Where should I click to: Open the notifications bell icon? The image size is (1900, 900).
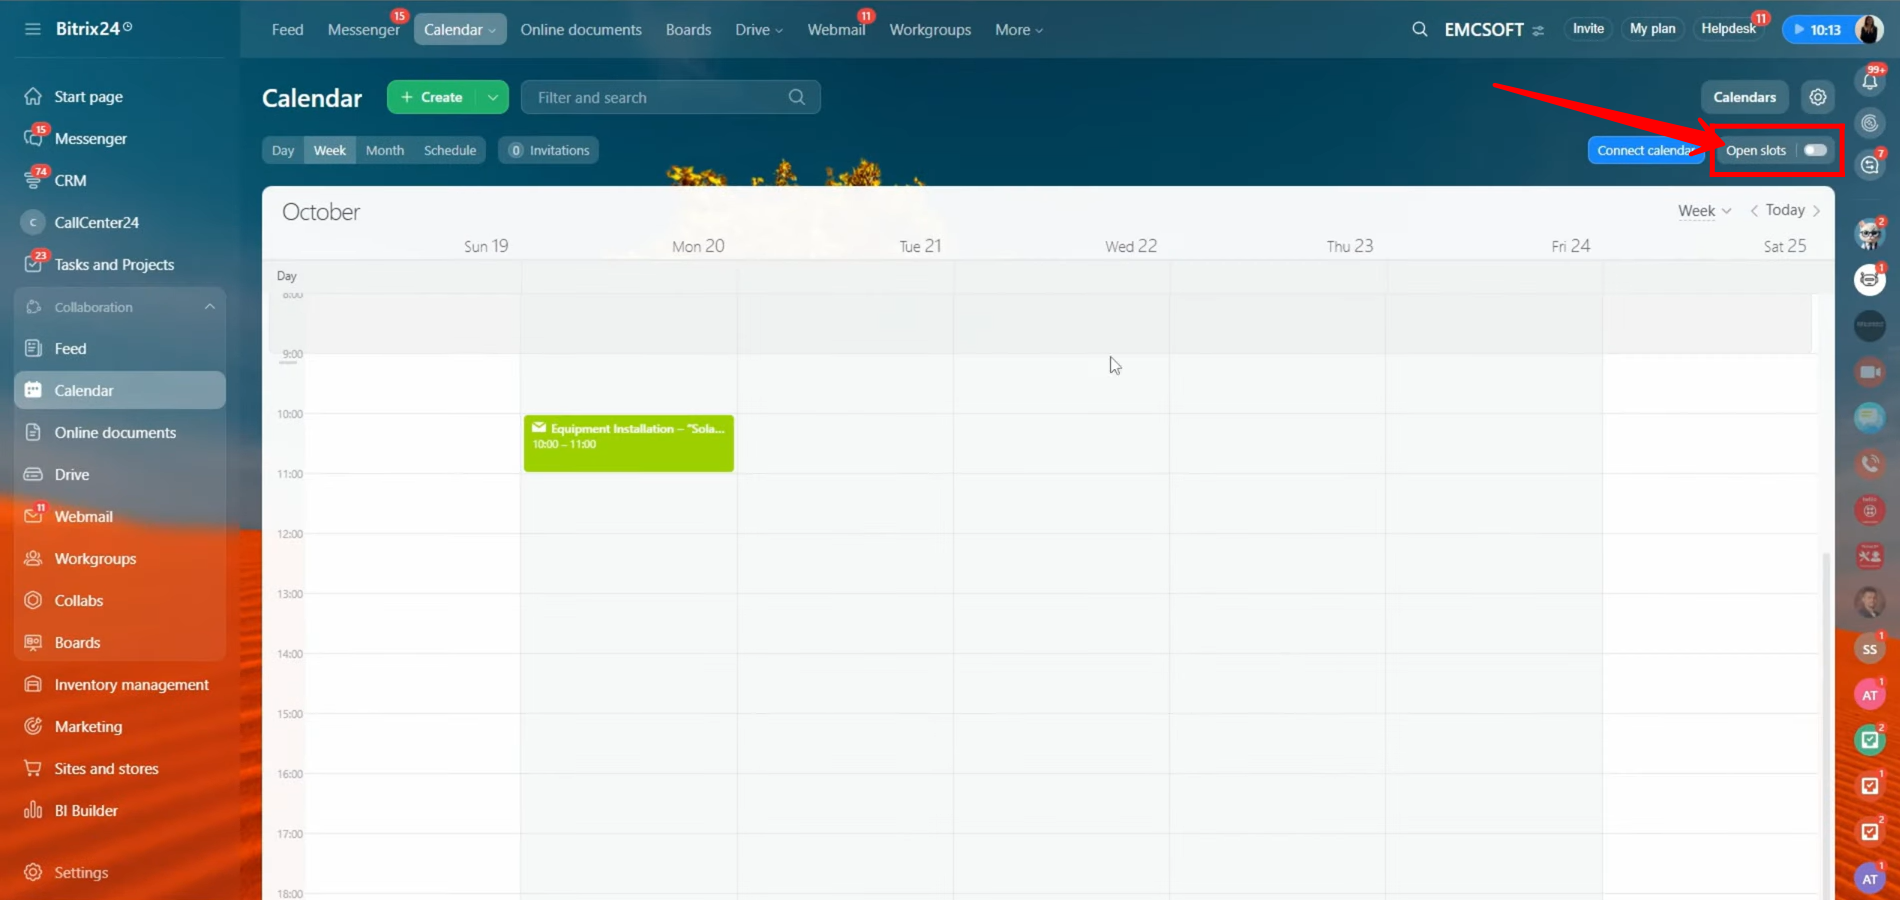(1869, 81)
